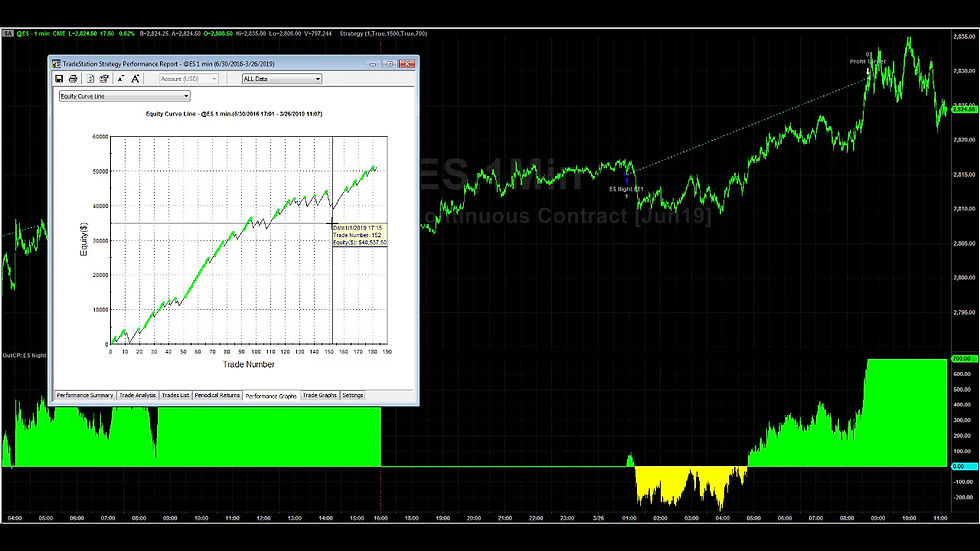980x551 pixels.
Task: Open report settings icon in toolbar
Action: tap(104, 79)
